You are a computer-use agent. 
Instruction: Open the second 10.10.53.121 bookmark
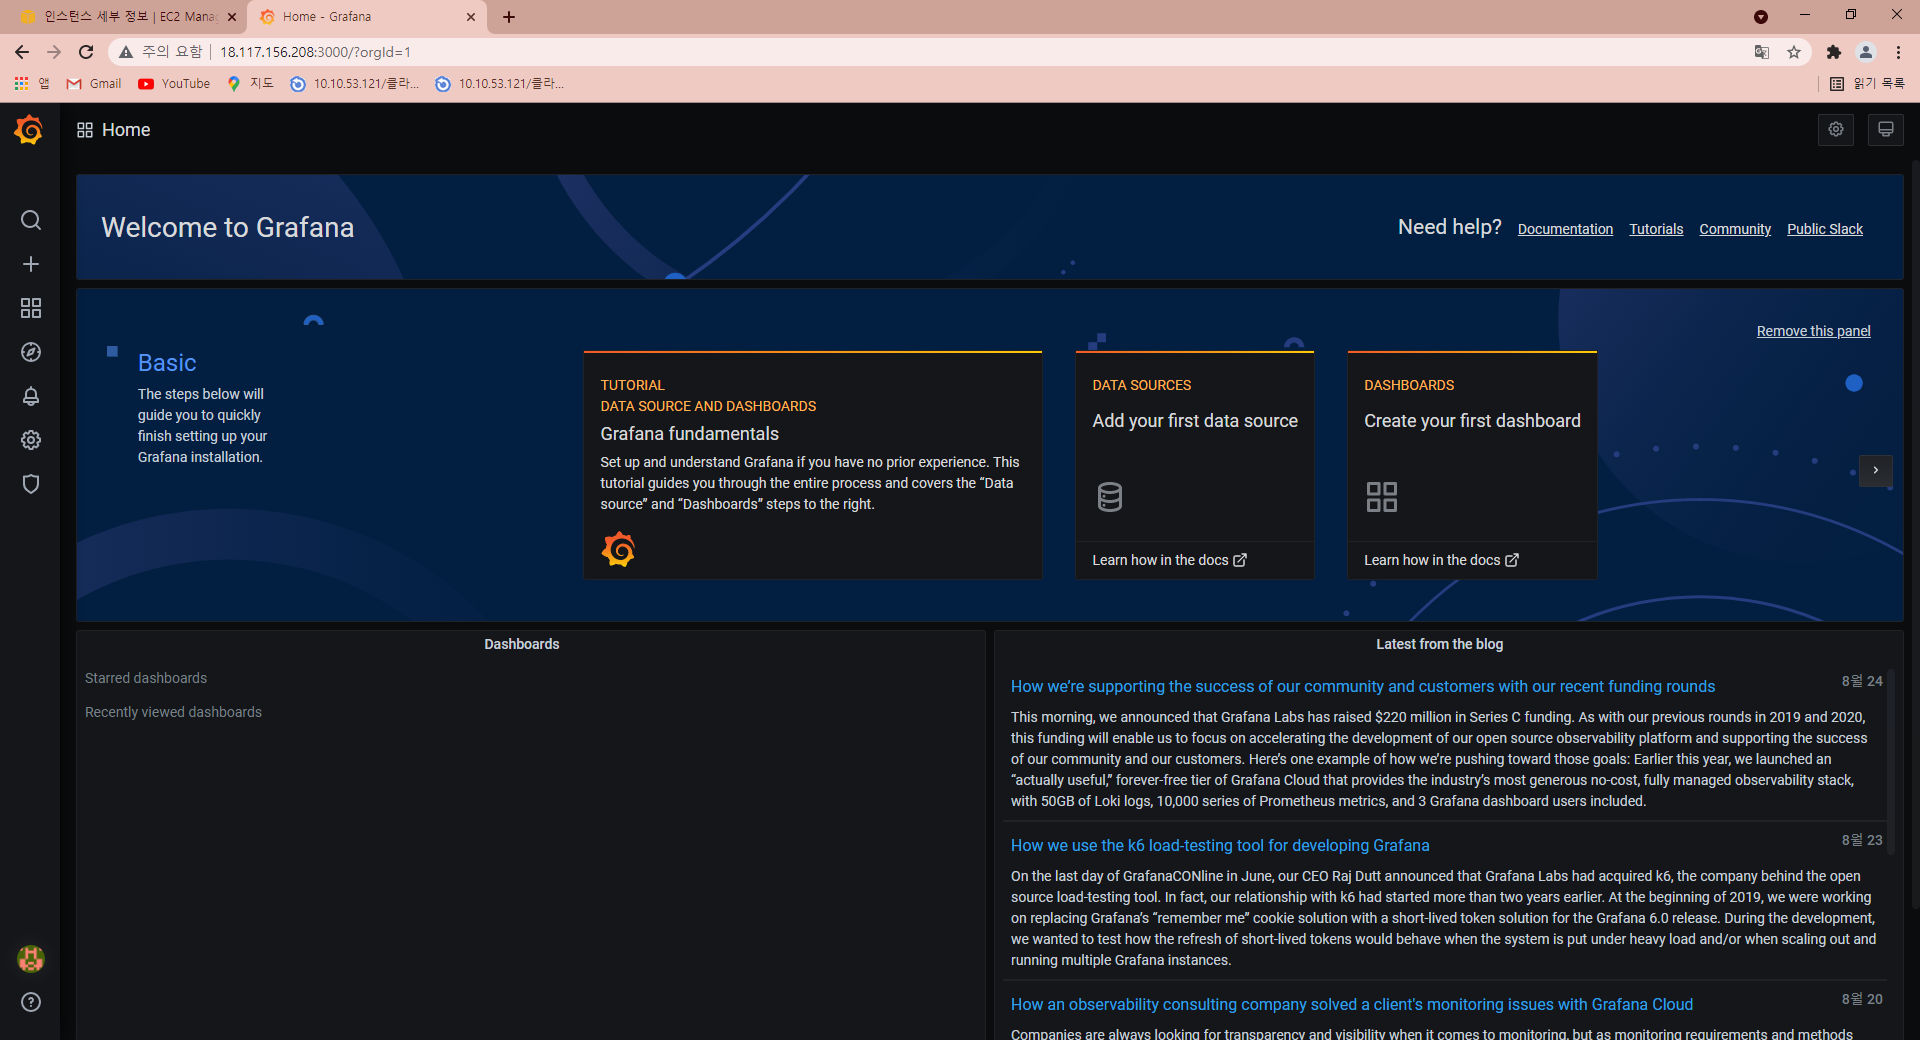500,84
